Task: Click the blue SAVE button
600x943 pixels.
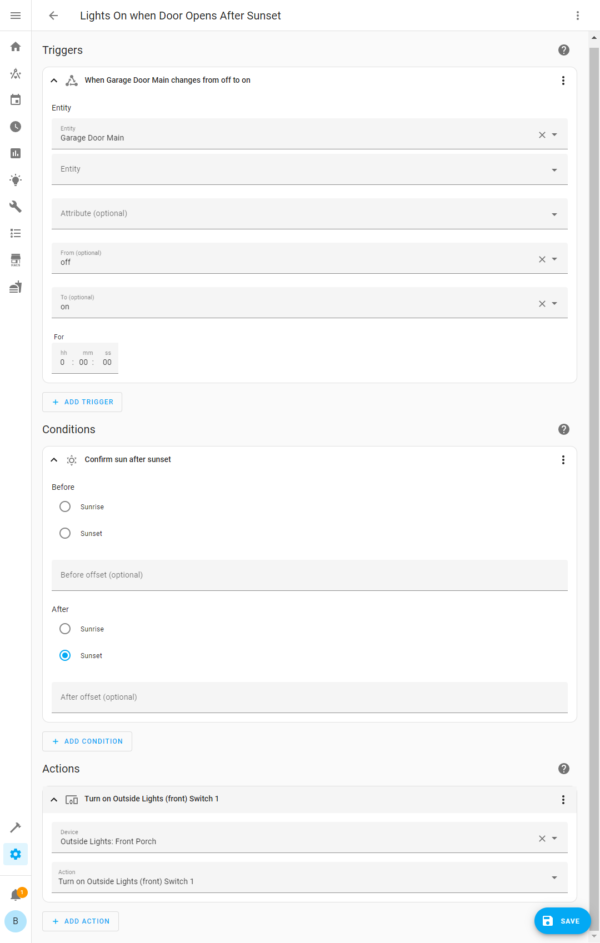Action: [x=562, y=920]
